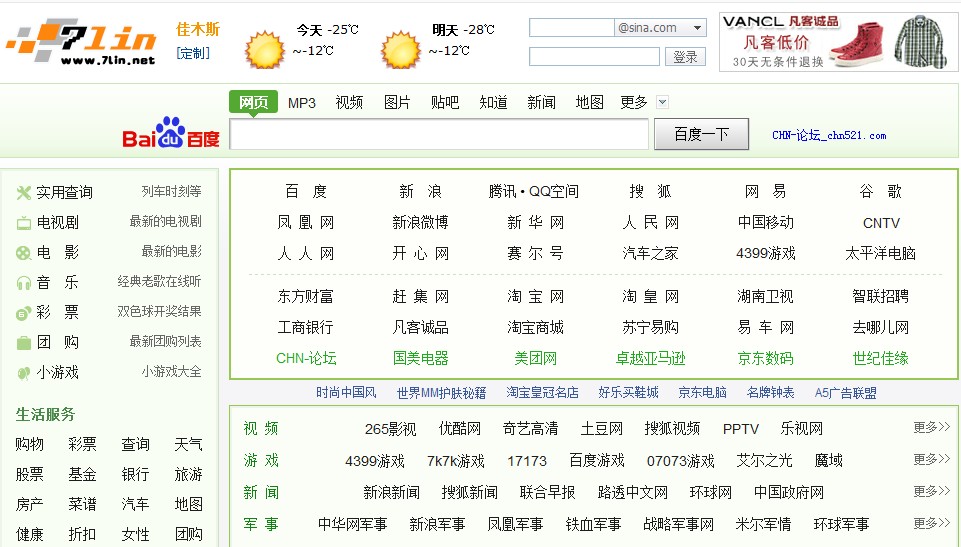
Task: Open the 生活服务 section heading
Action: coord(45,415)
